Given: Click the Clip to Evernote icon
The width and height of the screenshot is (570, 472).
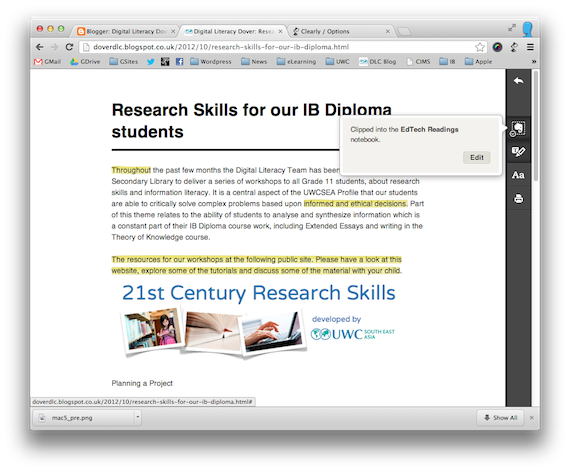Looking at the screenshot, I should (518, 128).
